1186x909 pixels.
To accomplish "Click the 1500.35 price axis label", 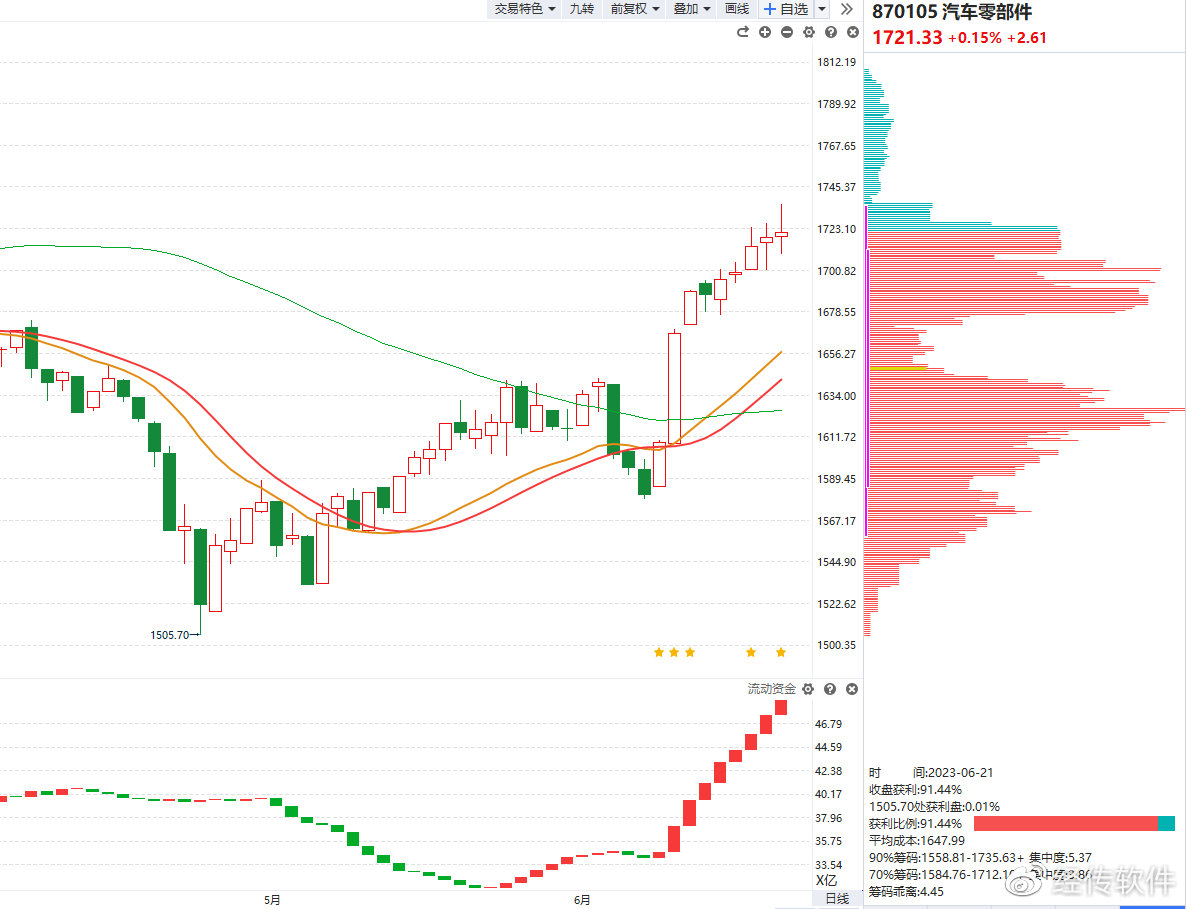I will [837, 645].
